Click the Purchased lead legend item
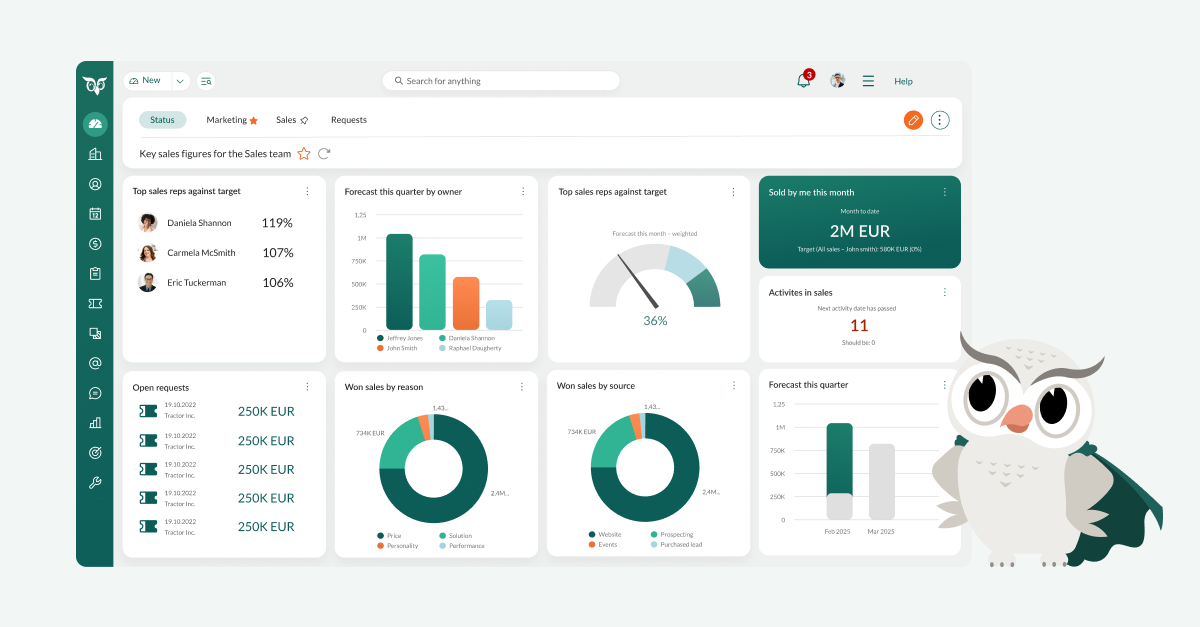This screenshot has width=1200, height=627. tap(677, 545)
